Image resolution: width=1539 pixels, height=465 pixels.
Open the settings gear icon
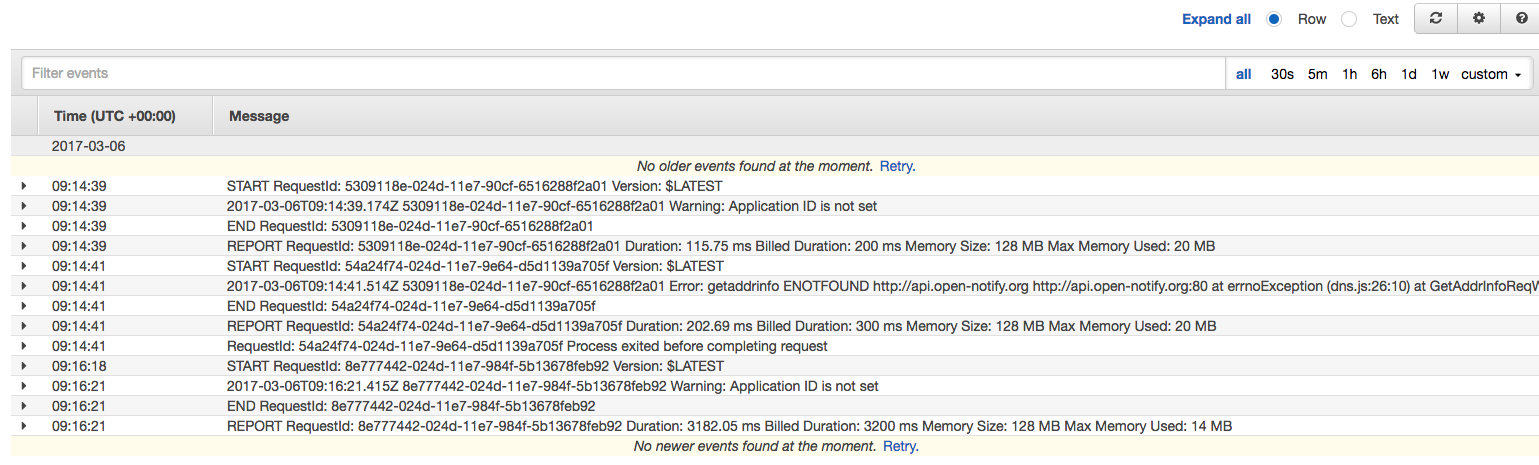point(1478,19)
